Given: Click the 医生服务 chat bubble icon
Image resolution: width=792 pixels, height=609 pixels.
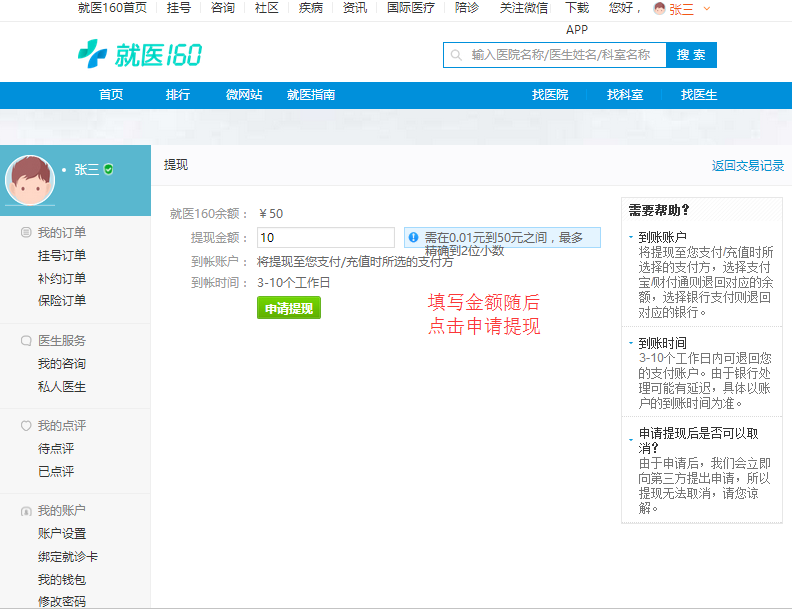Looking at the screenshot, I should coord(26,341).
